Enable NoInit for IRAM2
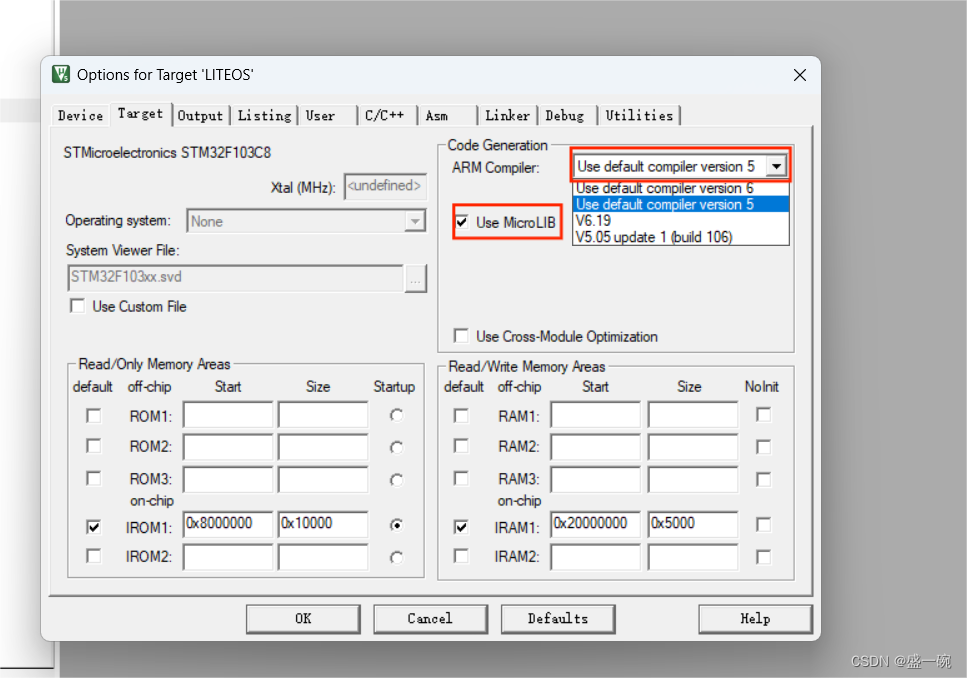The width and height of the screenshot is (967, 678). [x=763, y=557]
